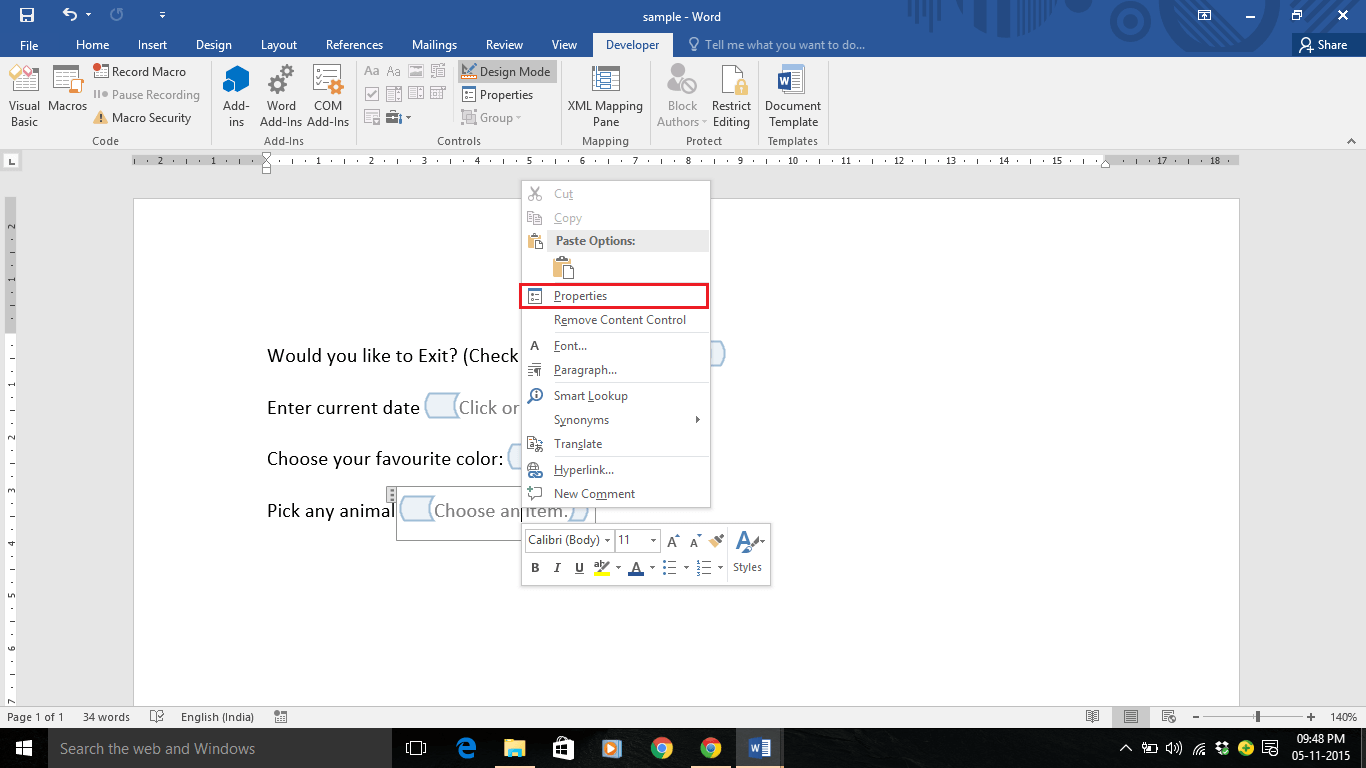Open Microsoft Edge from taskbar
The height and width of the screenshot is (768, 1366).
(466, 748)
